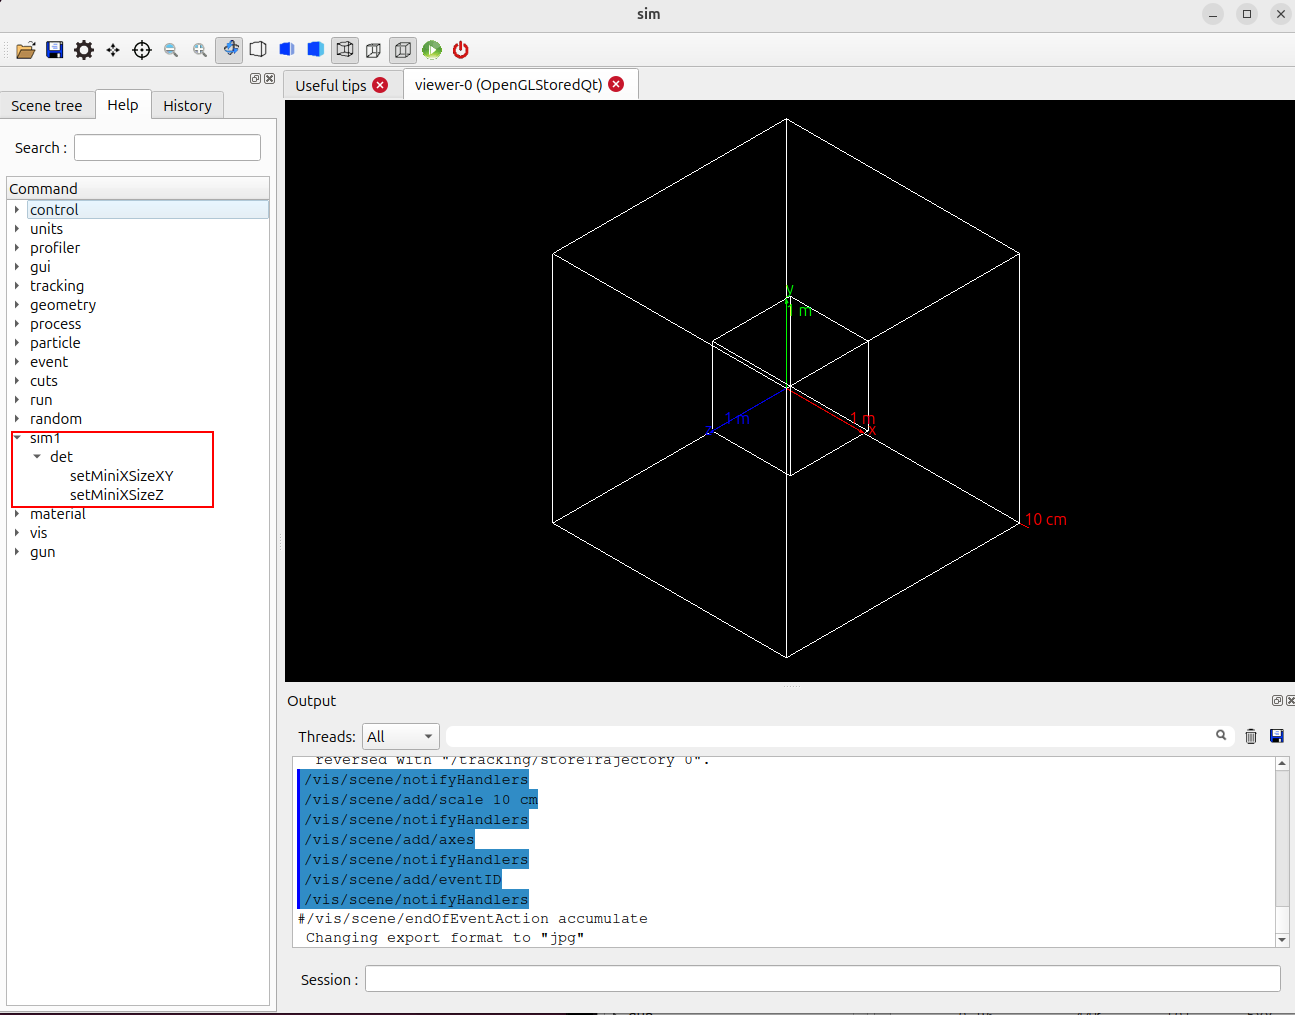Open a macro file with the folder icon
Viewport: 1295px width, 1015px height.
coord(26,50)
